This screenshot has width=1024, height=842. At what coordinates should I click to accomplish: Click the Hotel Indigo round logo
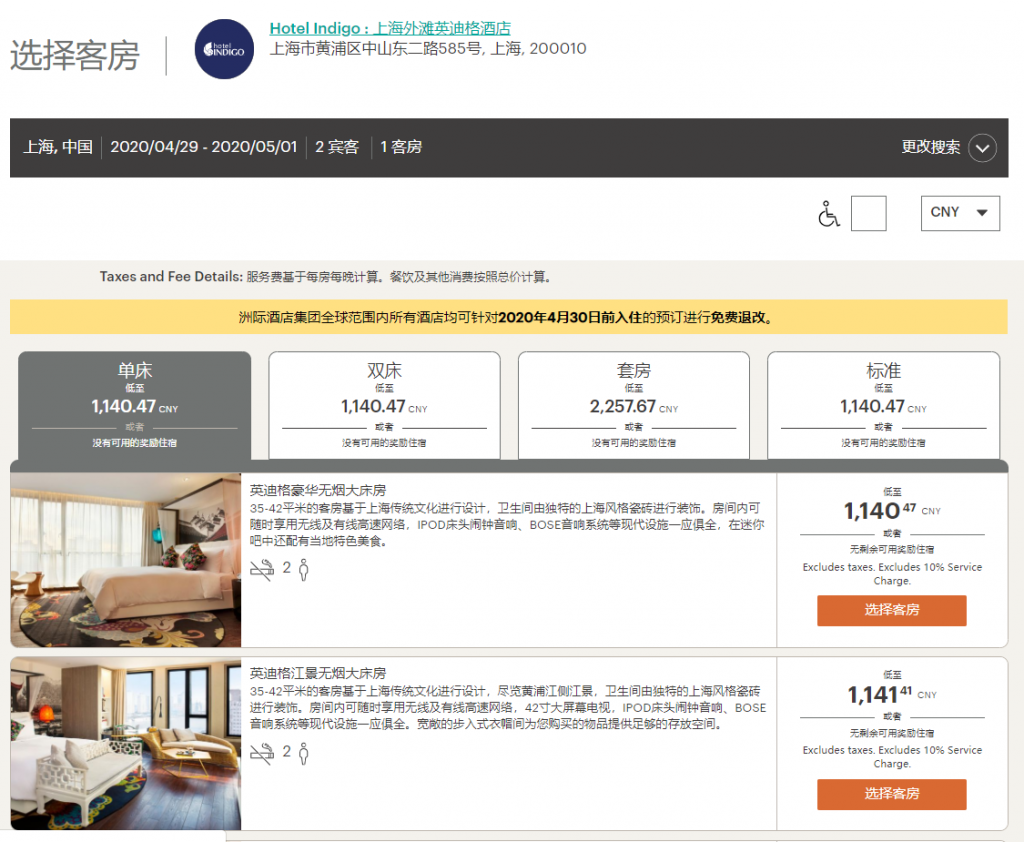[224, 49]
